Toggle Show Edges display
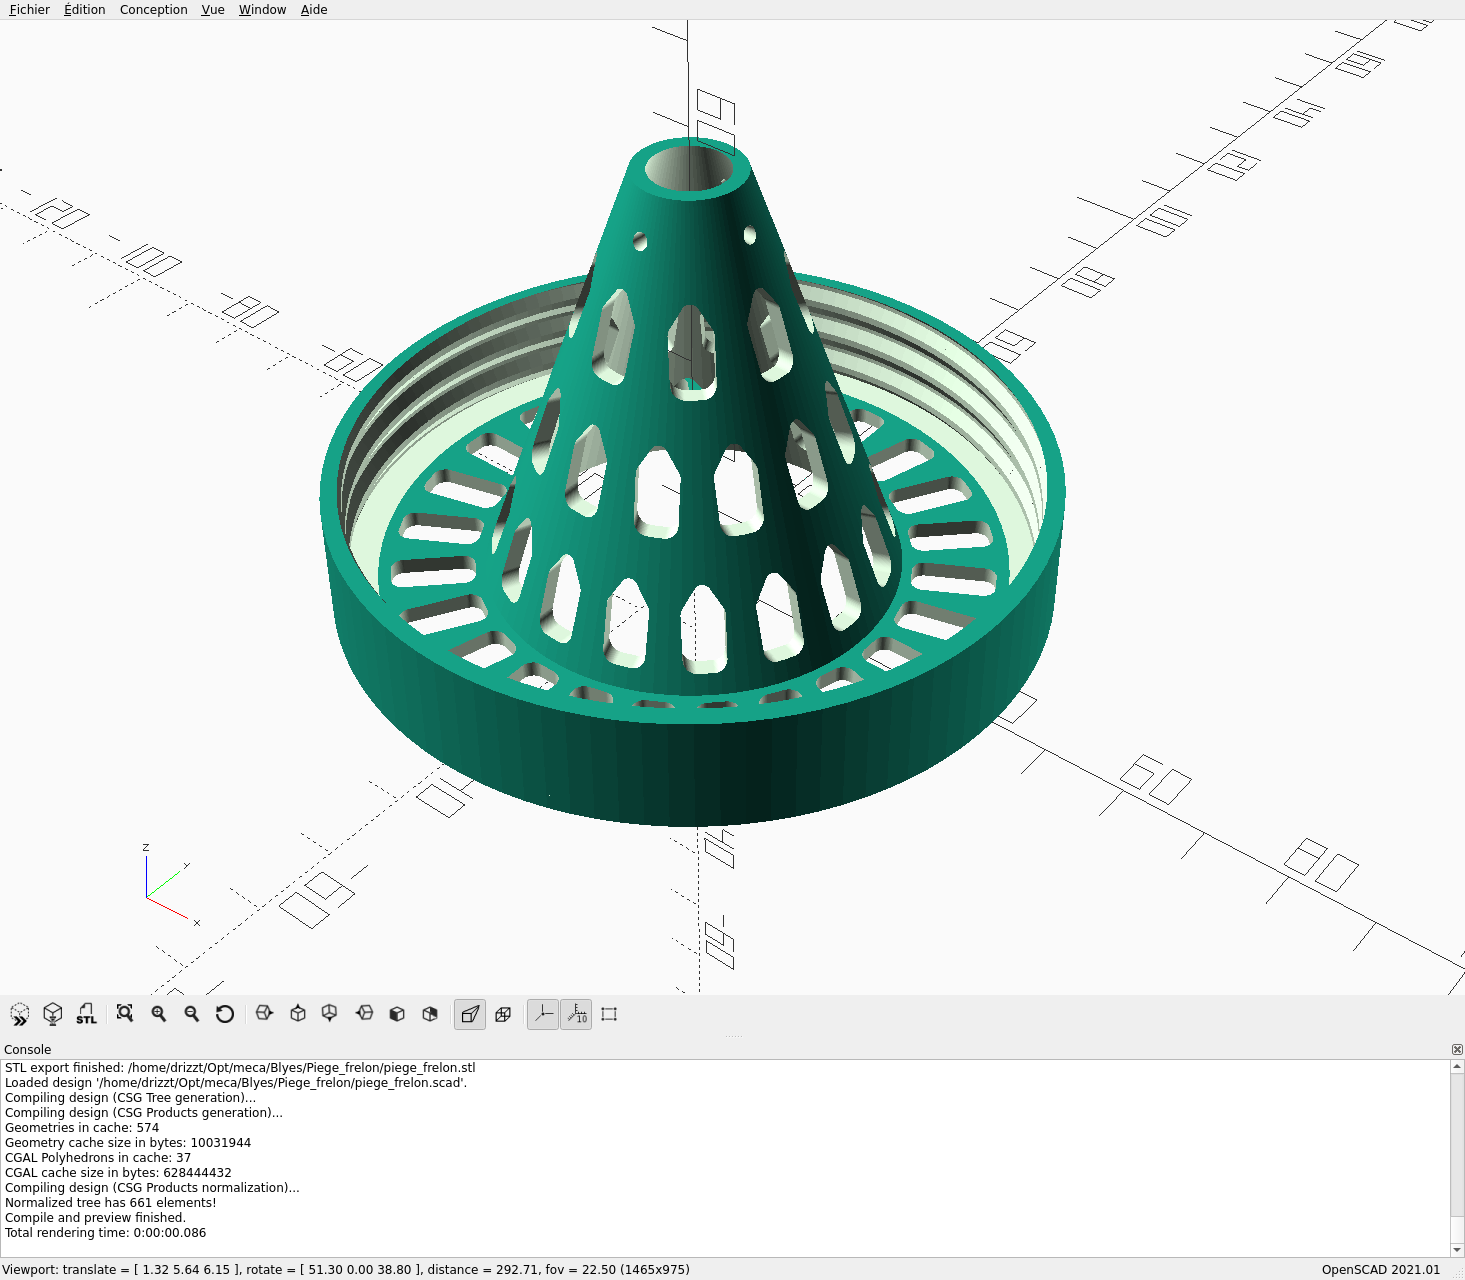This screenshot has height=1280, width=1465. (x=609, y=1014)
